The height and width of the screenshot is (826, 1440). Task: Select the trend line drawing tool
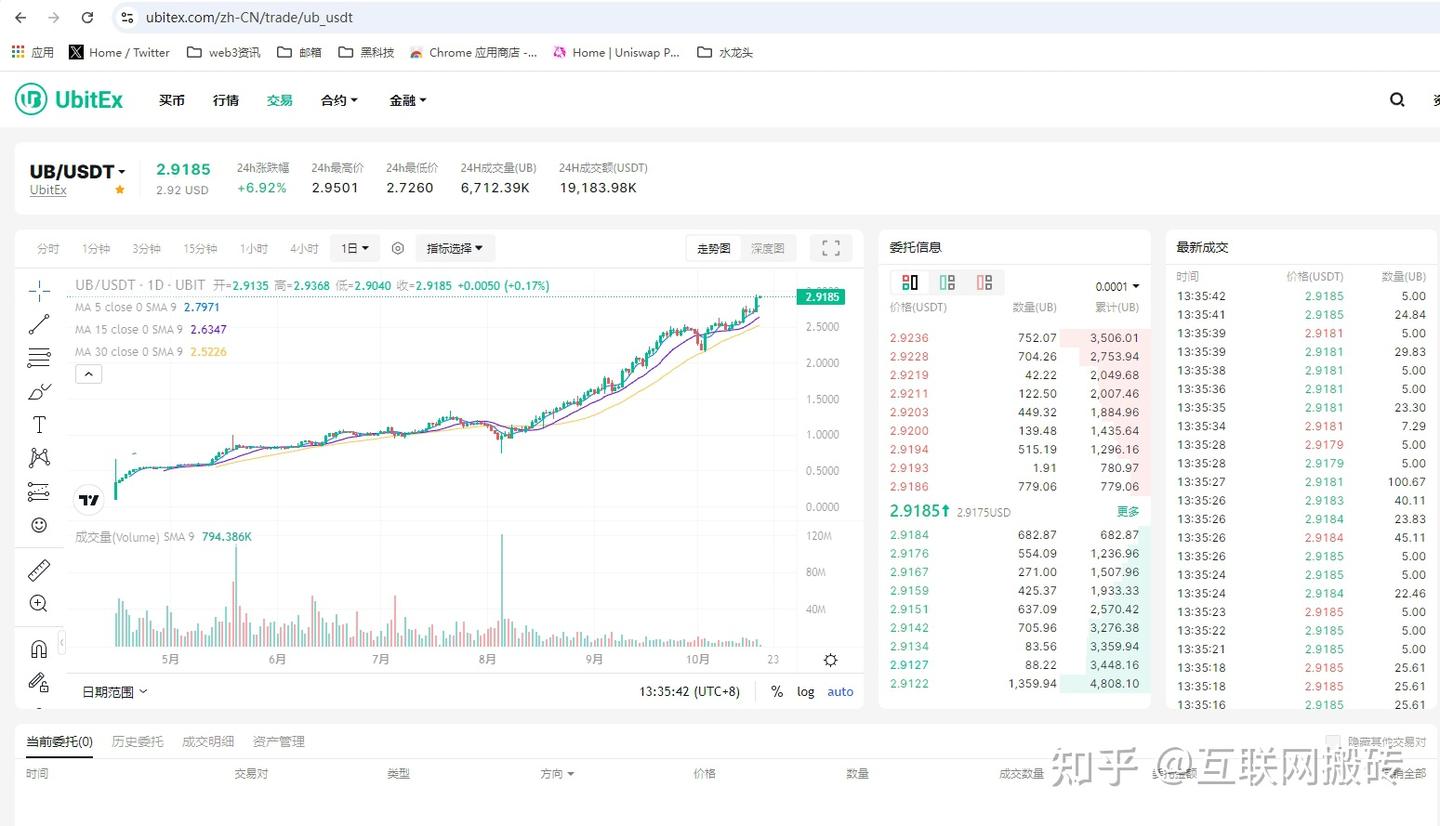pyautogui.click(x=39, y=323)
